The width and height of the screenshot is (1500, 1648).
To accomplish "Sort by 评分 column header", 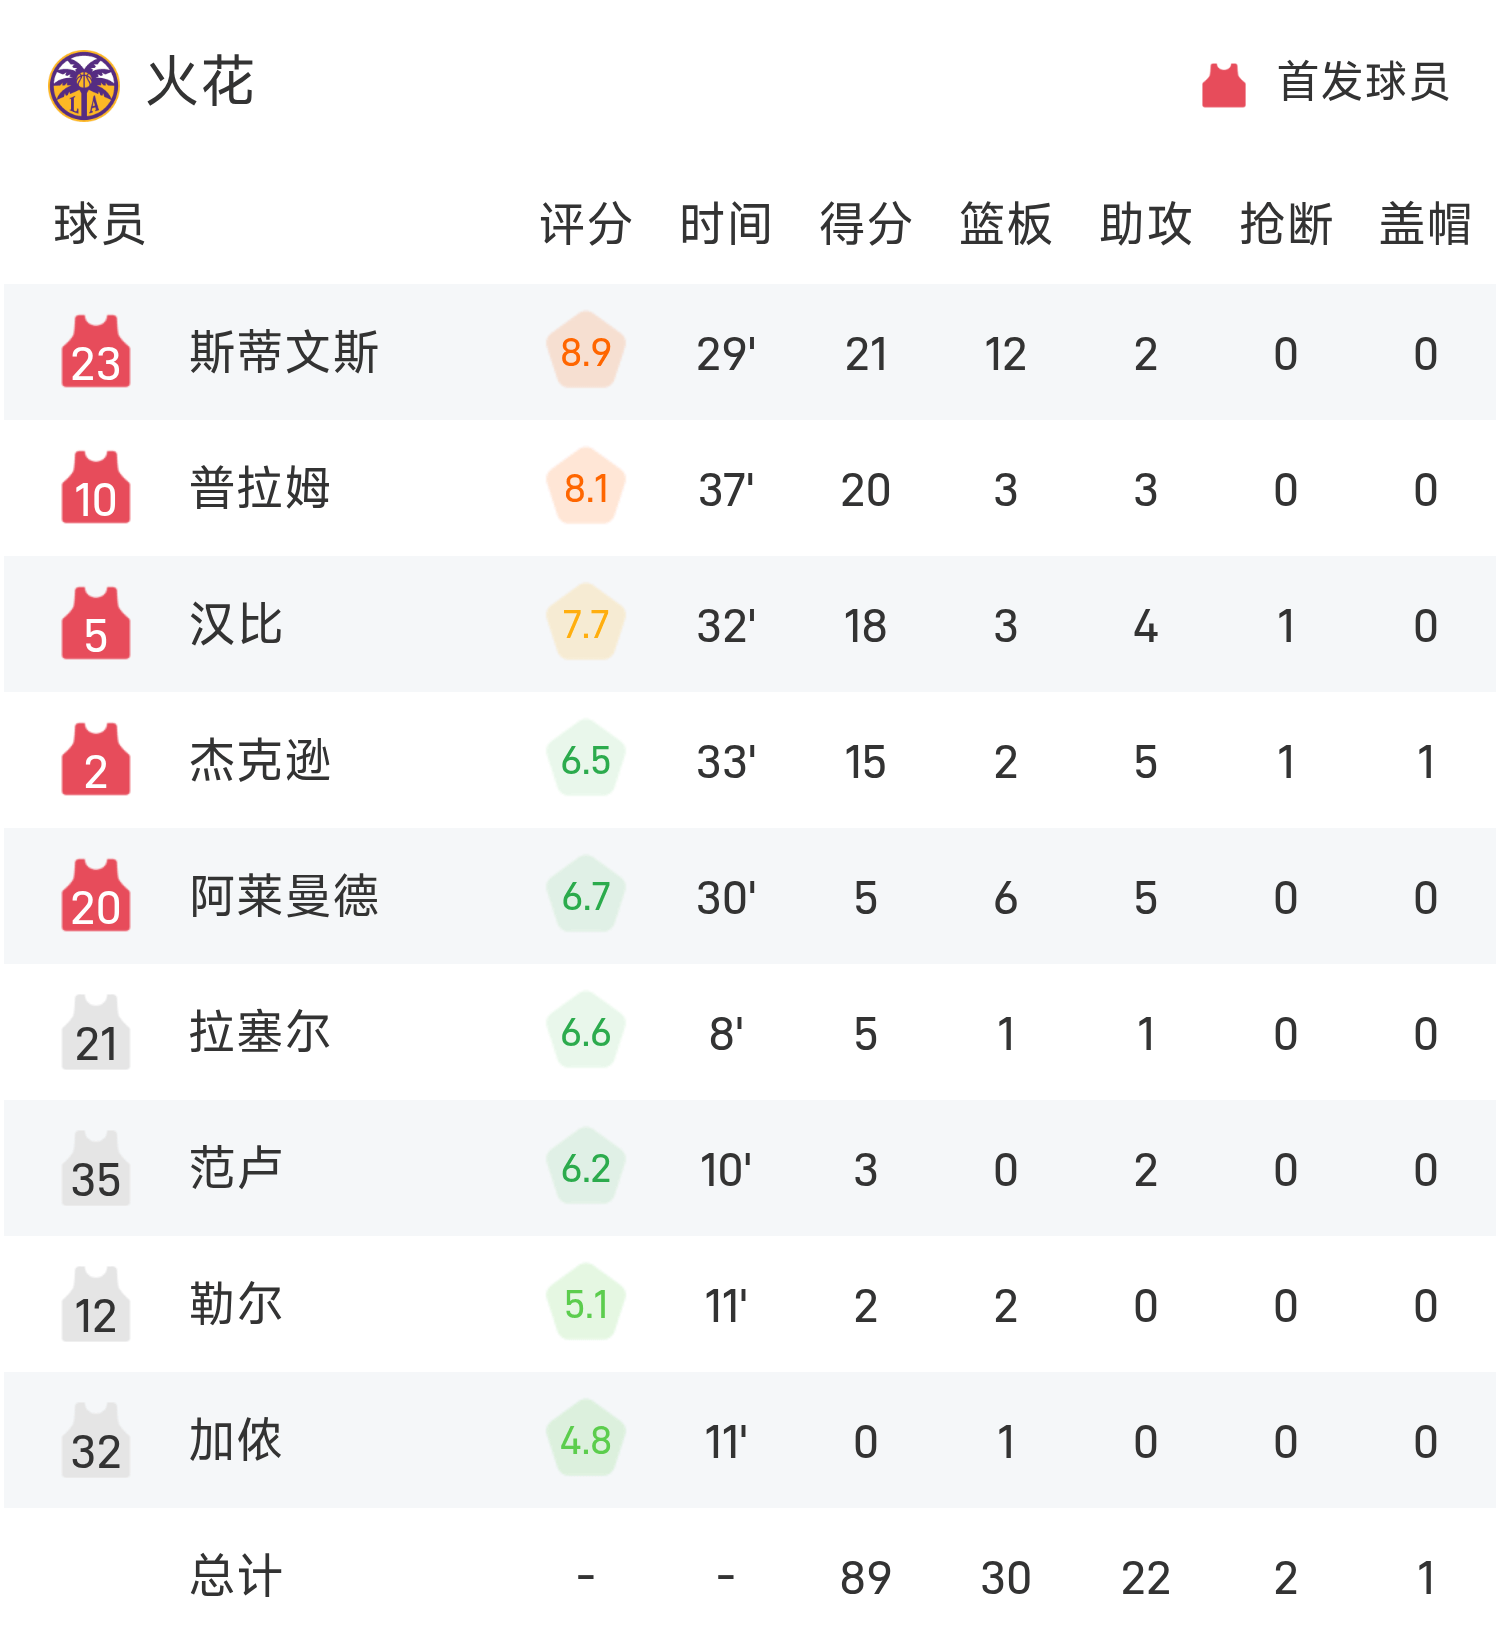I will click(x=586, y=224).
